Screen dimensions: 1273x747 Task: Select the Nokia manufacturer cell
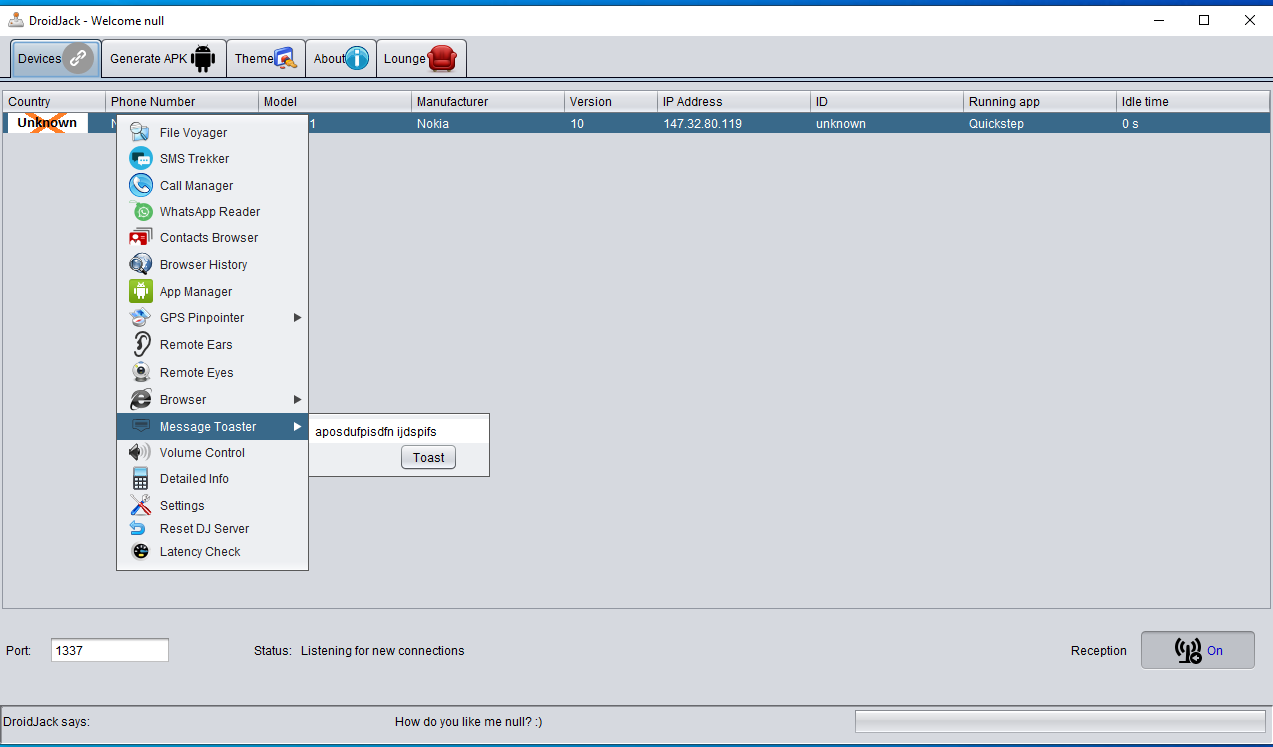pyautogui.click(x=488, y=124)
